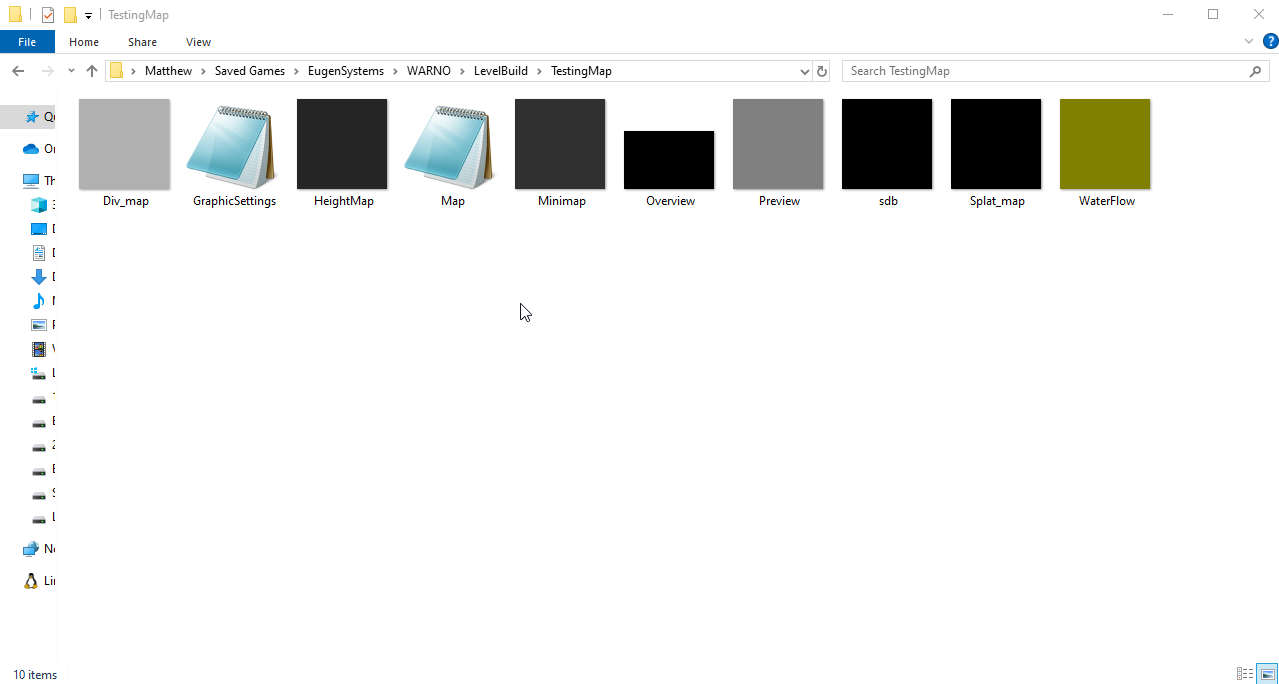Click the Up one level arrow
The width and height of the screenshot is (1279, 684).
92,71
